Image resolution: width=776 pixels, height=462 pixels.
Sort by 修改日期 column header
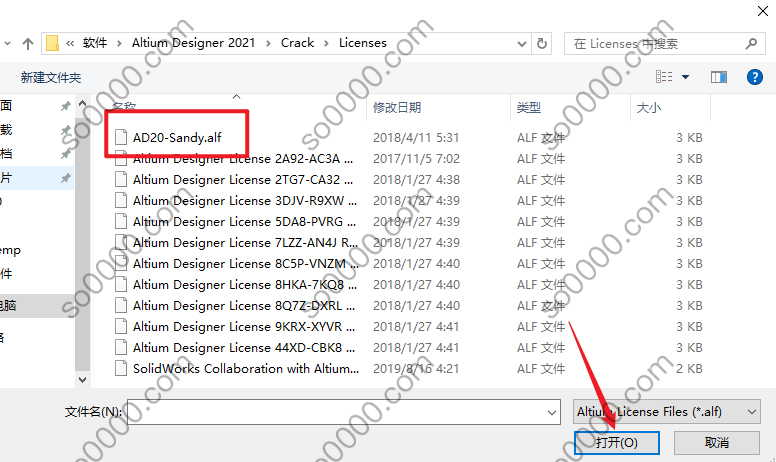(396, 107)
